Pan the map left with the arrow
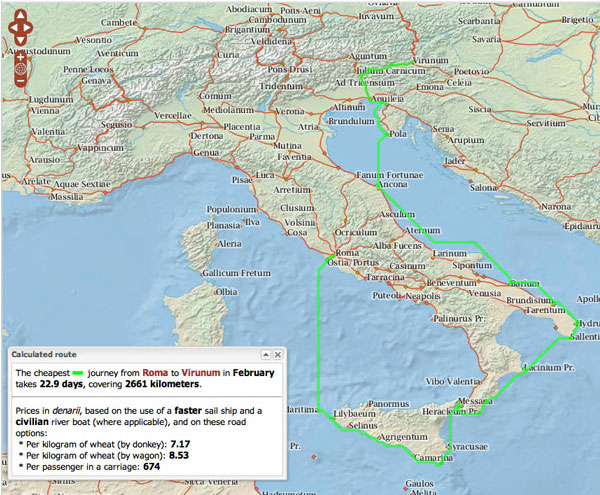Image resolution: width=600 pixels, height=495 pixels. click(x=13, y=28)
